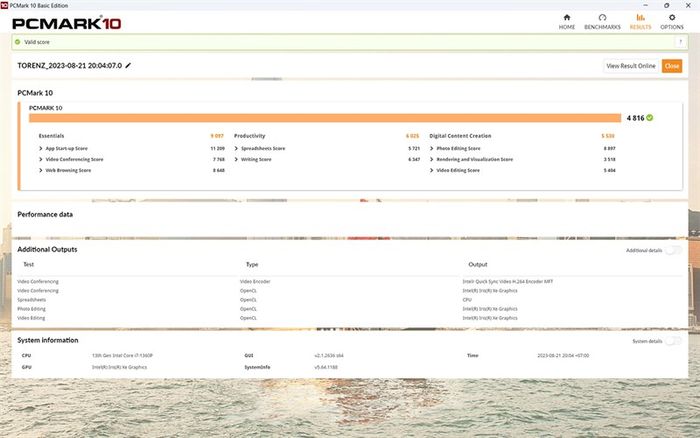Toggle Additional details switch
Viewport: 700px width, 438px height.
pos(673,250)
